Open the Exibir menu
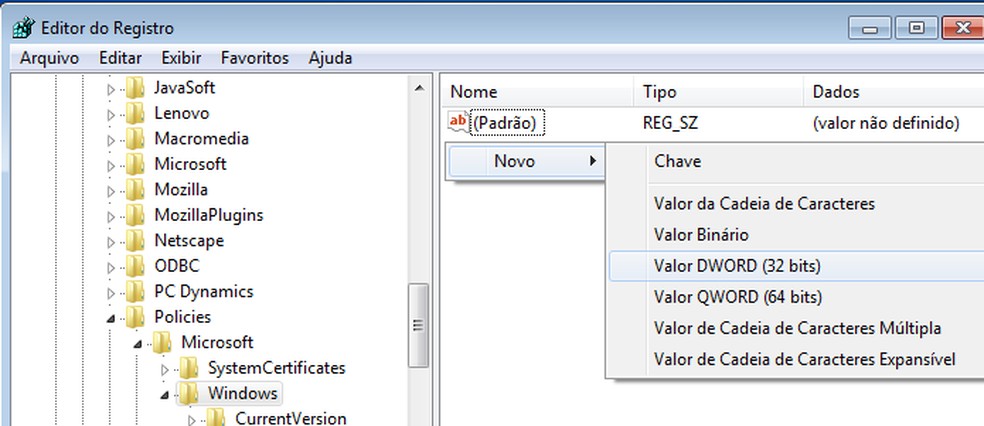Viewport: 984px width, 426px height. point(181,58)
